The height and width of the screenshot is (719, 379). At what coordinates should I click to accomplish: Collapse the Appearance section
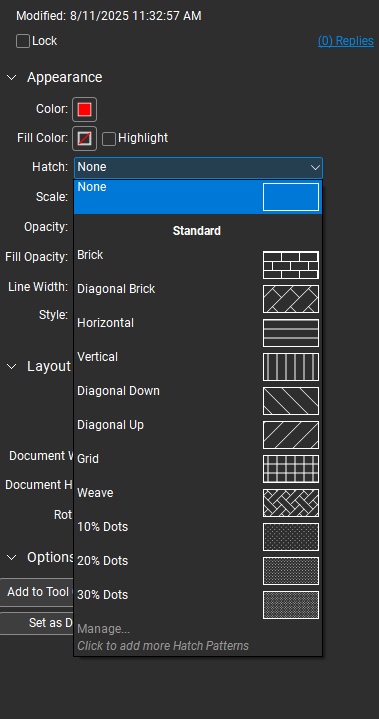coord(12,77)
